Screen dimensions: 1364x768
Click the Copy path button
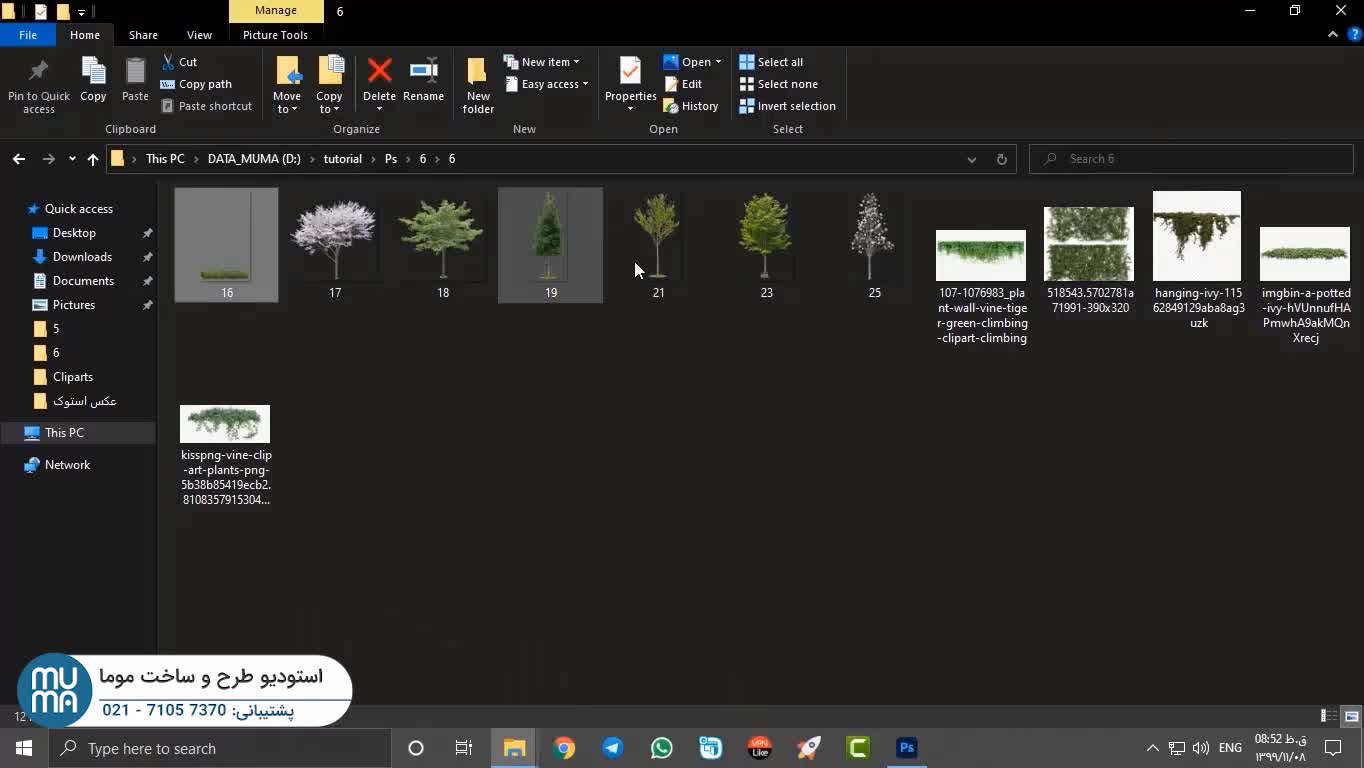(x=204, y=84)
